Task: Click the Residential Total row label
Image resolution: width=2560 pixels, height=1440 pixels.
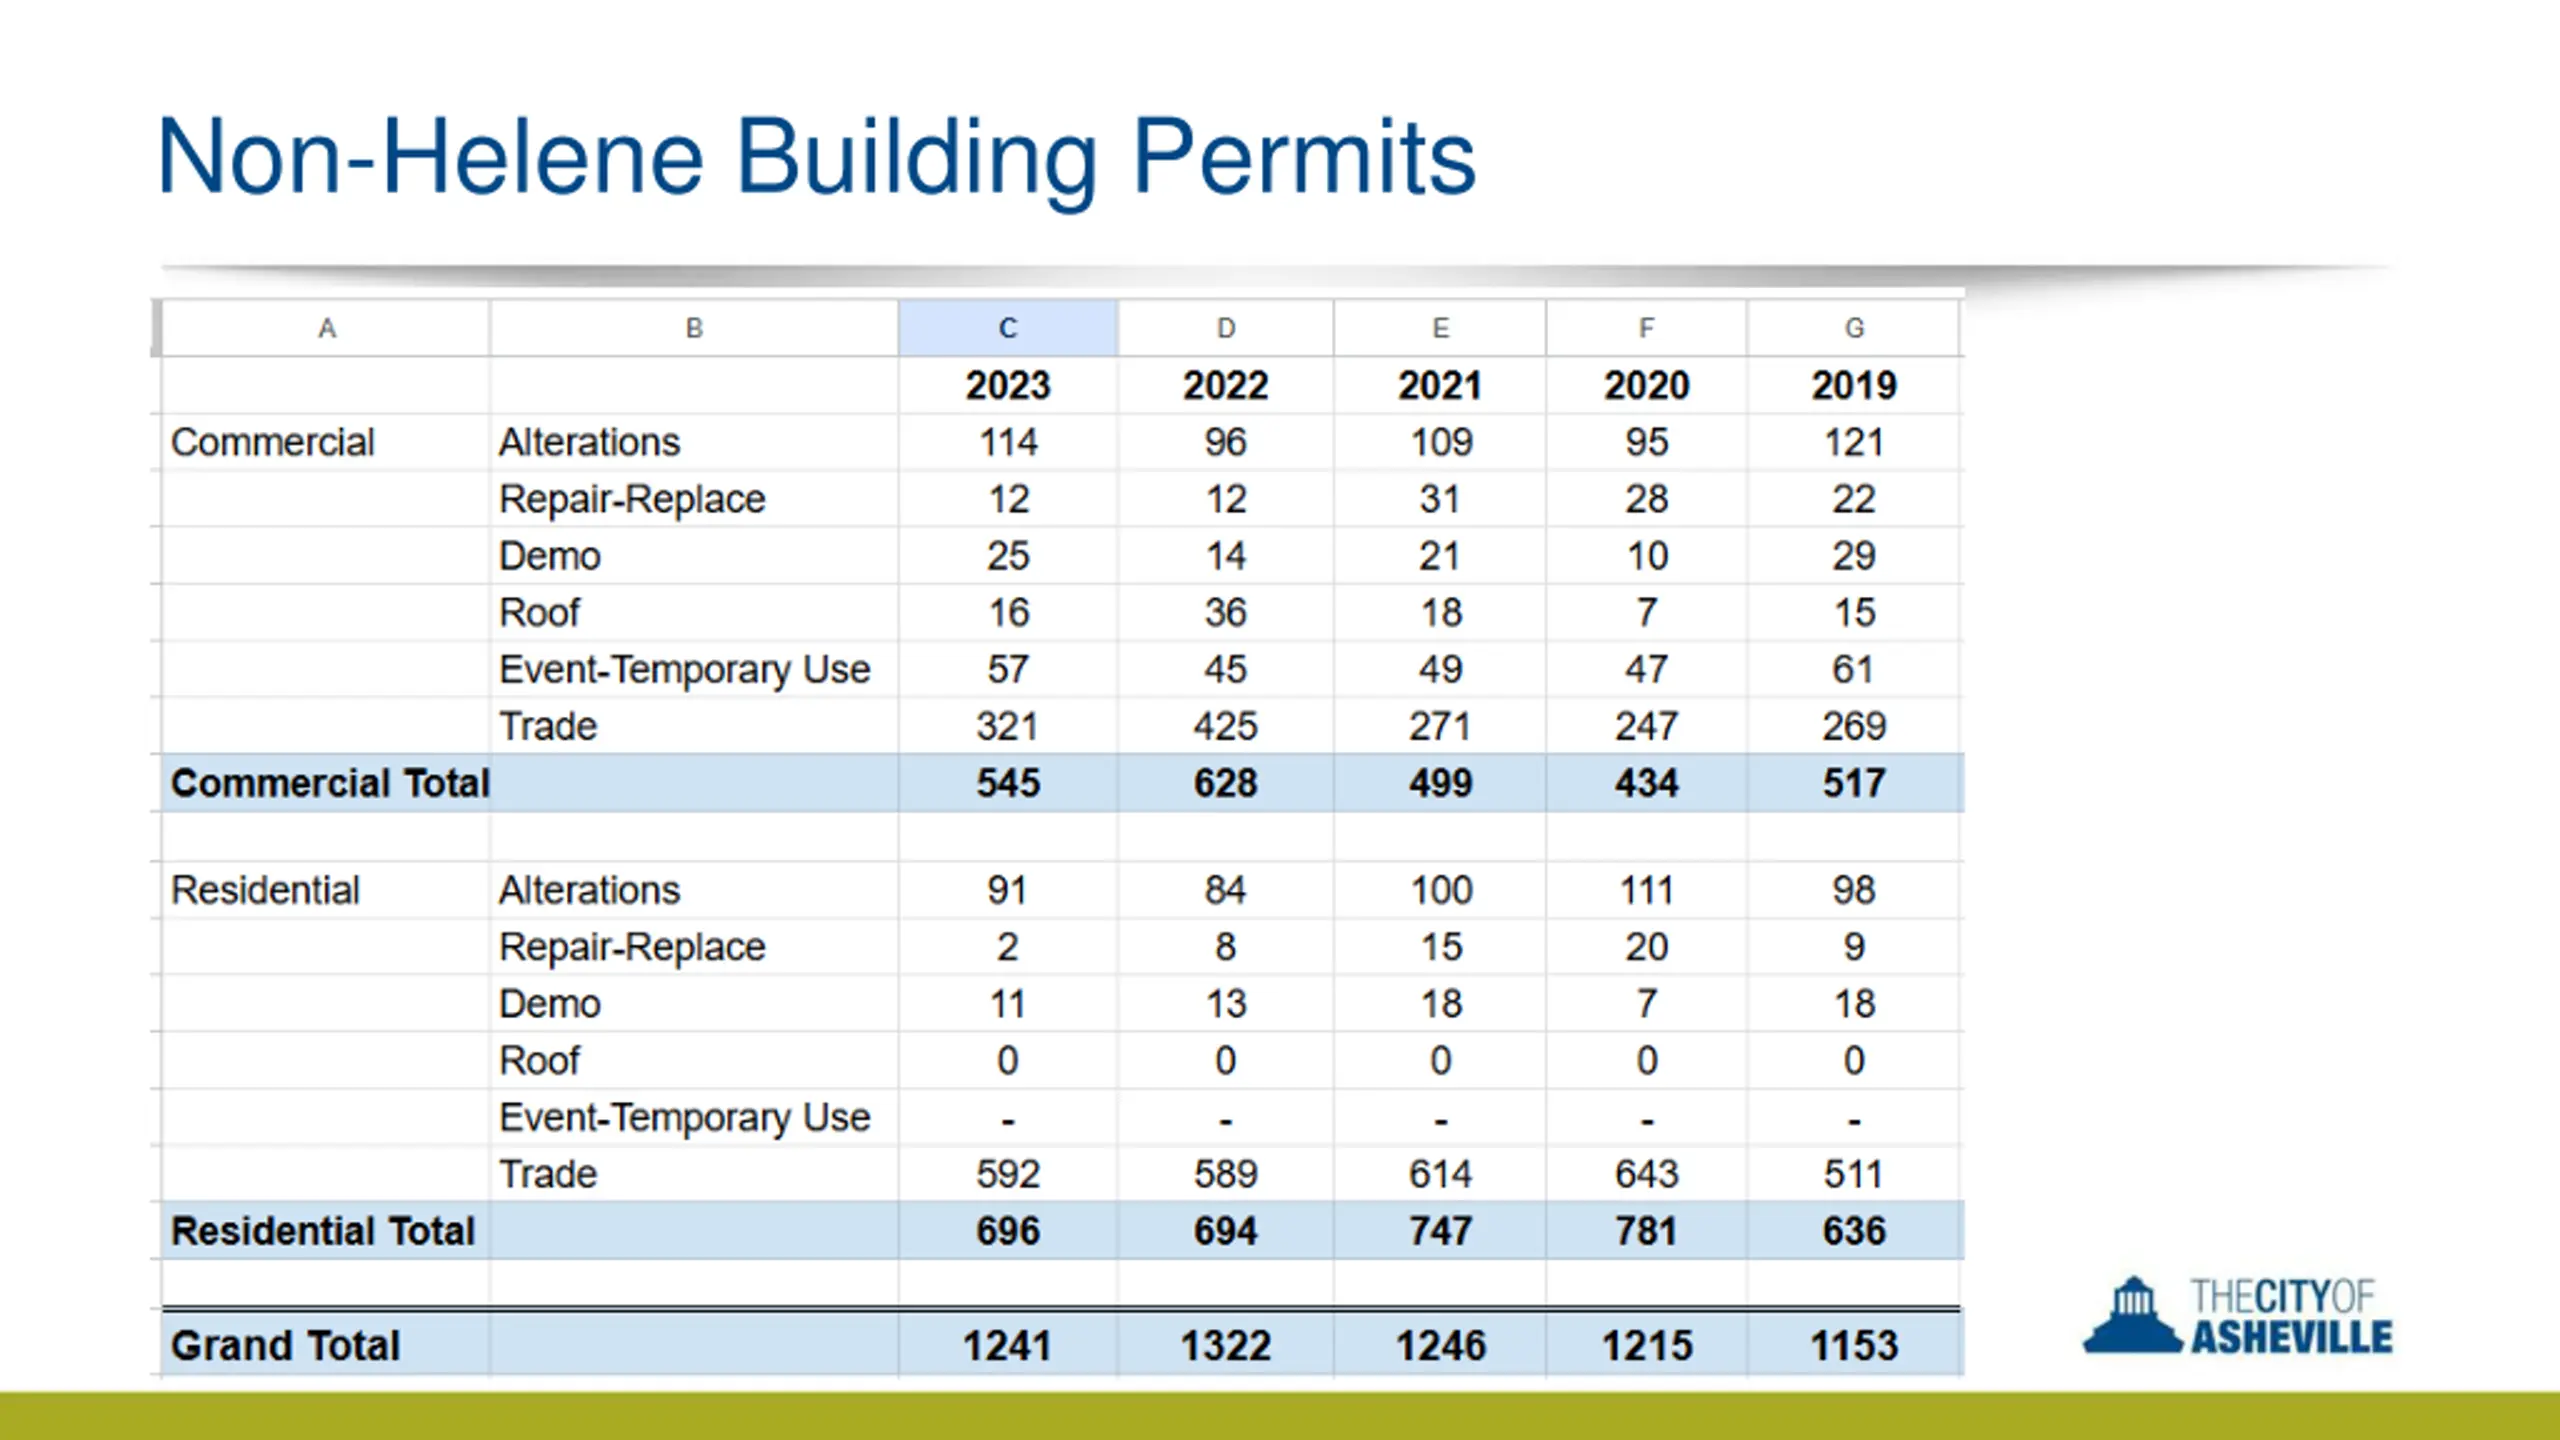Action: pos(322,1231)
